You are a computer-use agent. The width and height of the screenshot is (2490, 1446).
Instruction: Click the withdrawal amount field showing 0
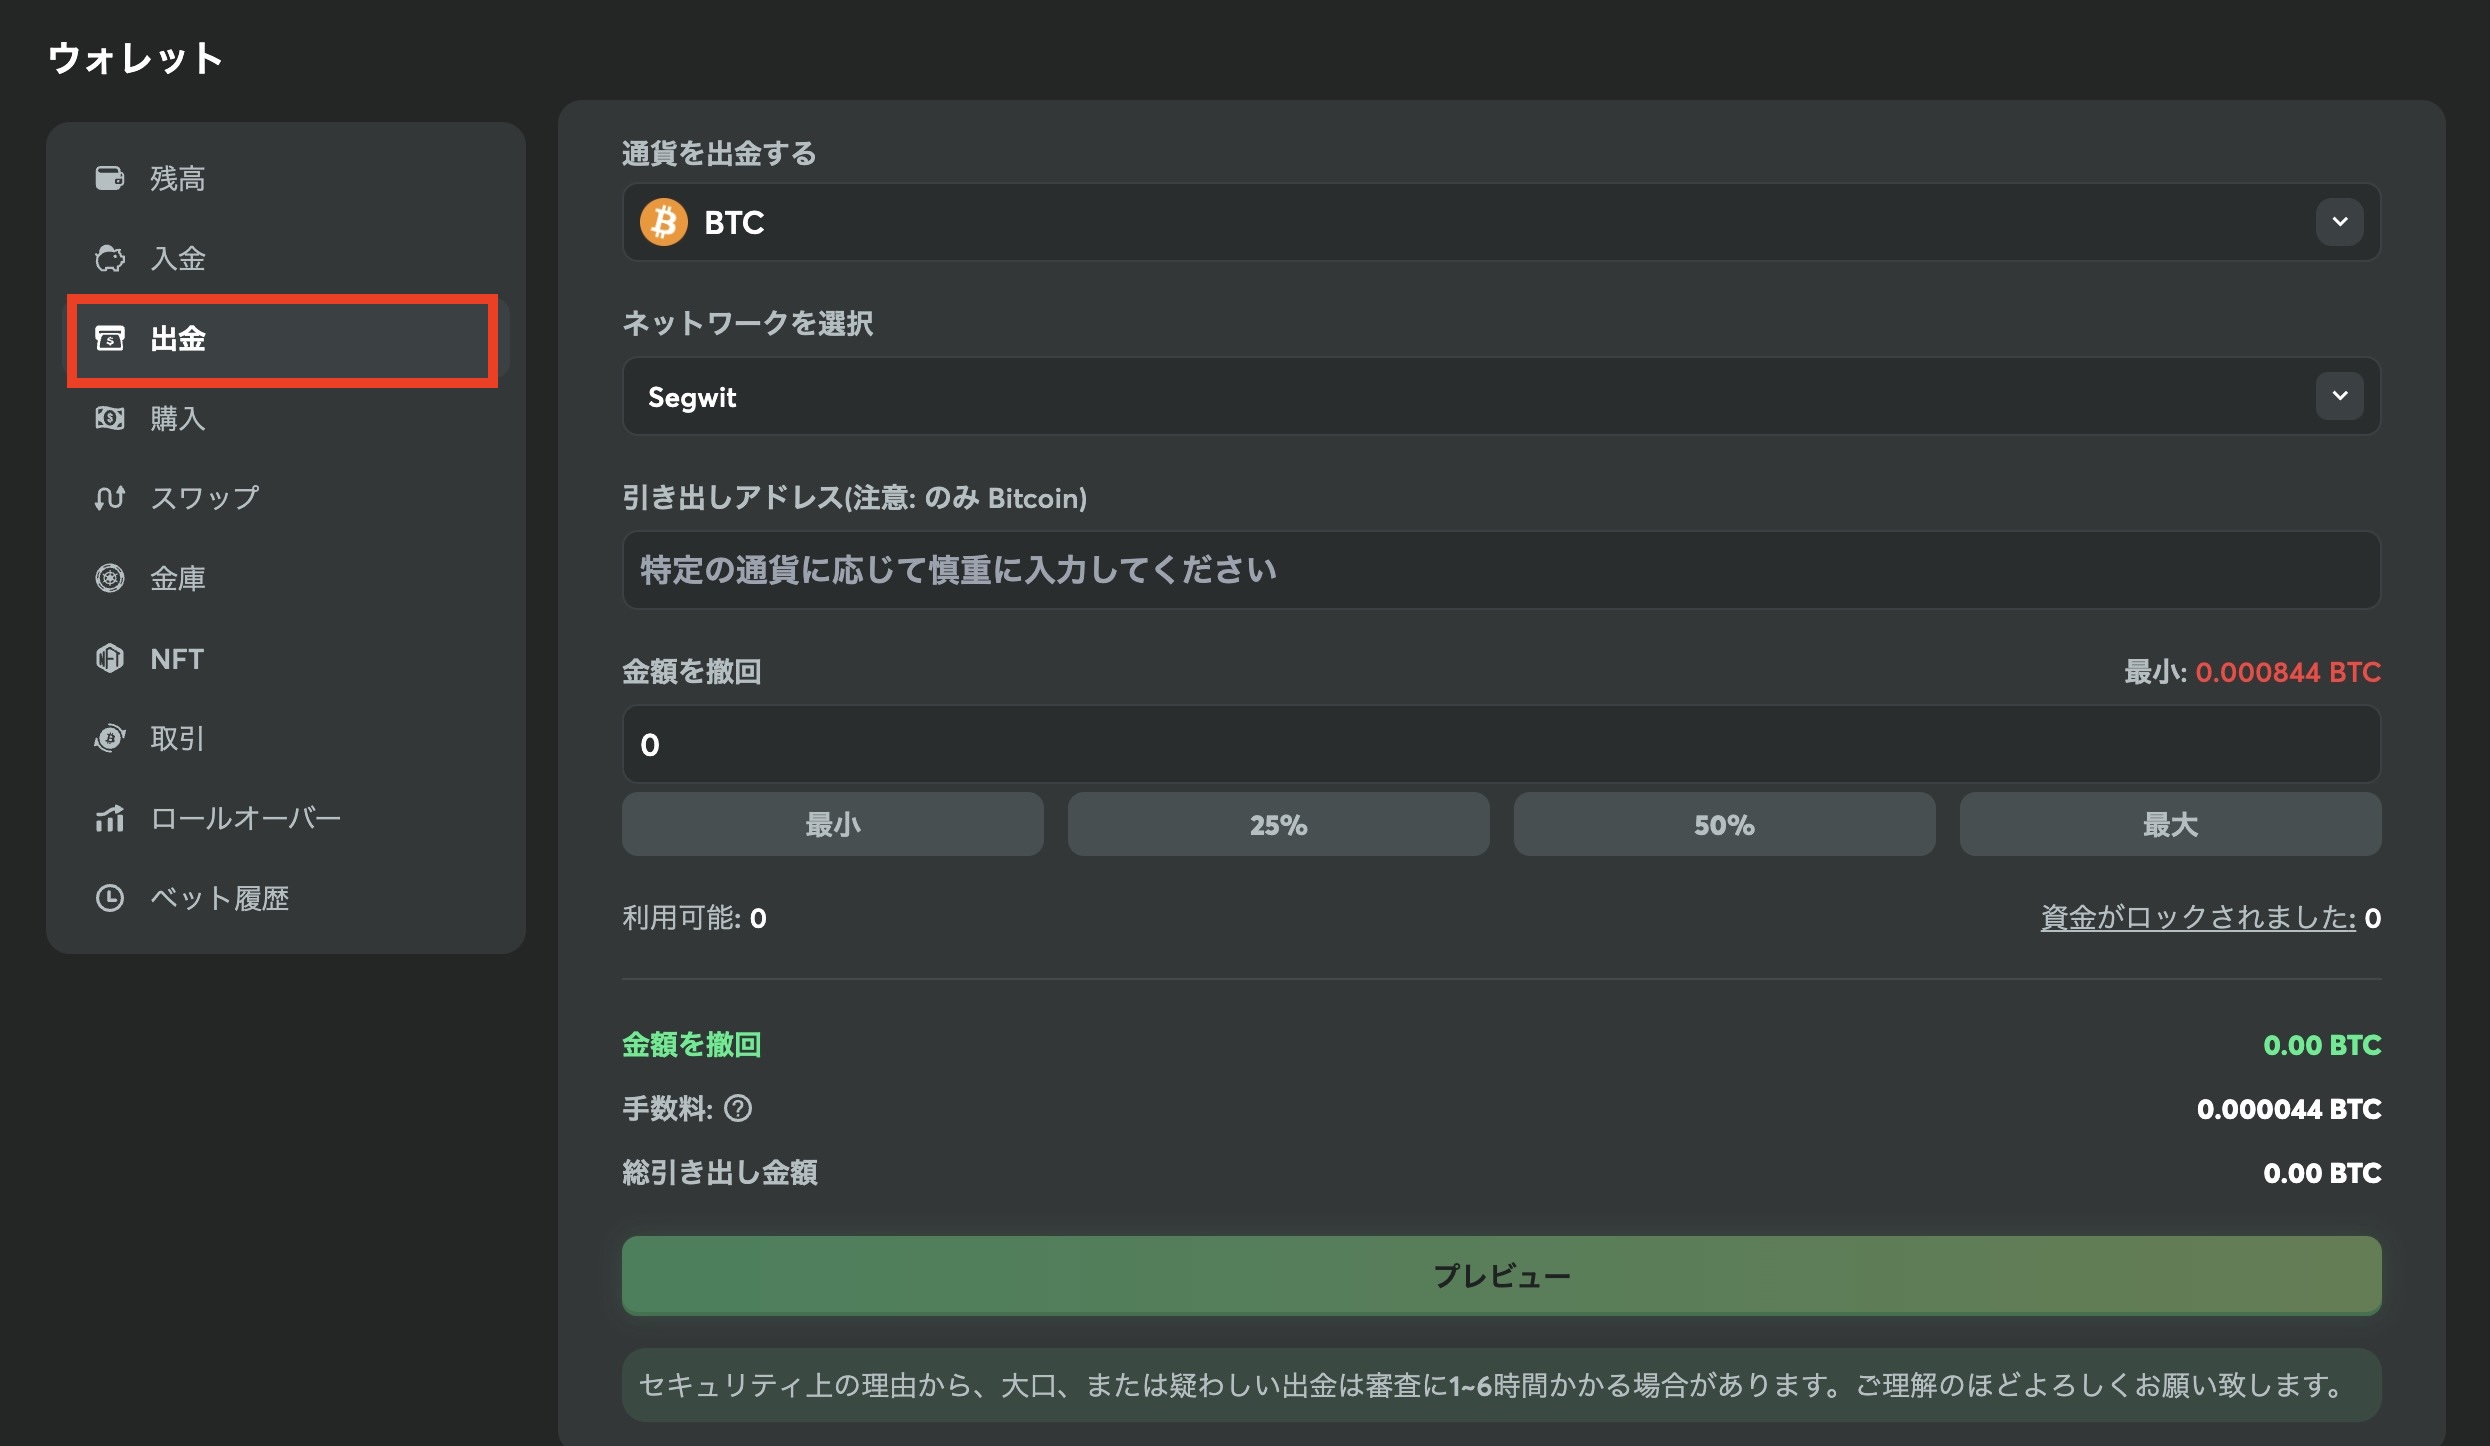pyautogui.click(x=1501, y=744)
